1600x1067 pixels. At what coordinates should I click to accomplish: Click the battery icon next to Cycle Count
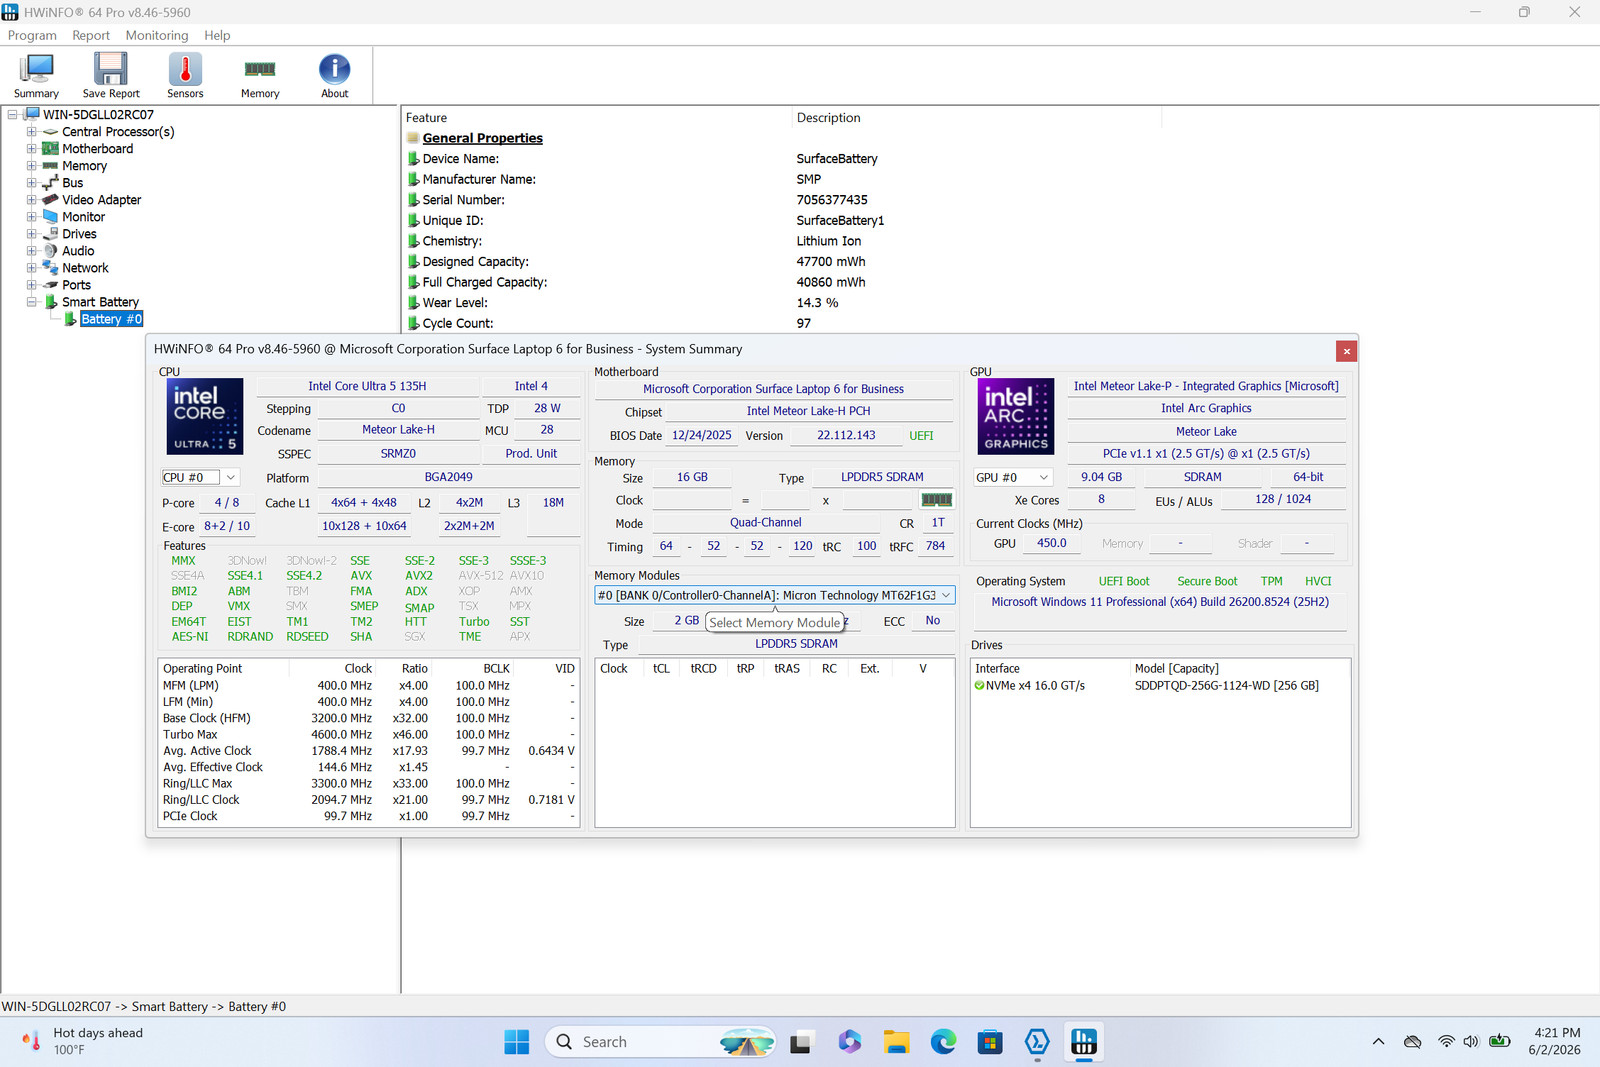click(x=413, y=324)
